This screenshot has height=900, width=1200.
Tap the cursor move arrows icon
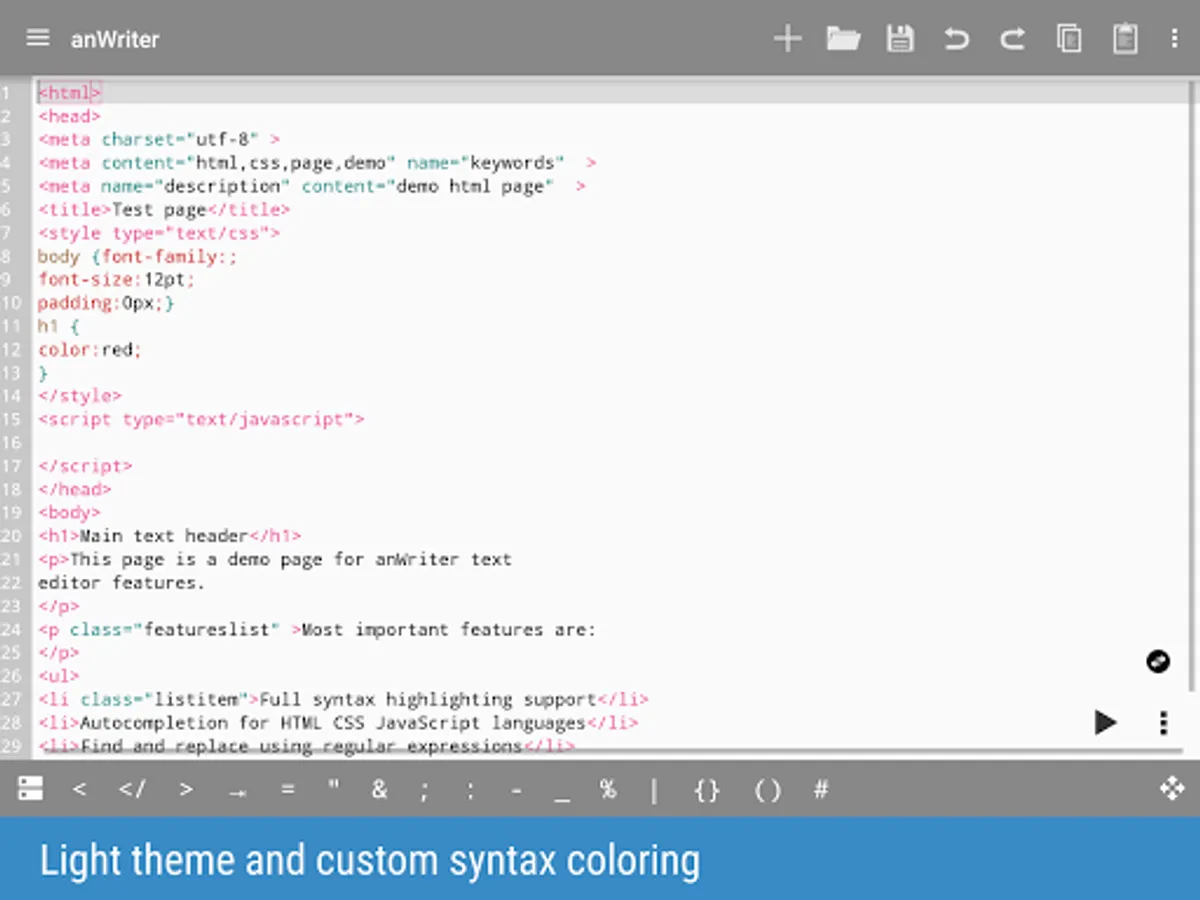tap(1172, 789)
